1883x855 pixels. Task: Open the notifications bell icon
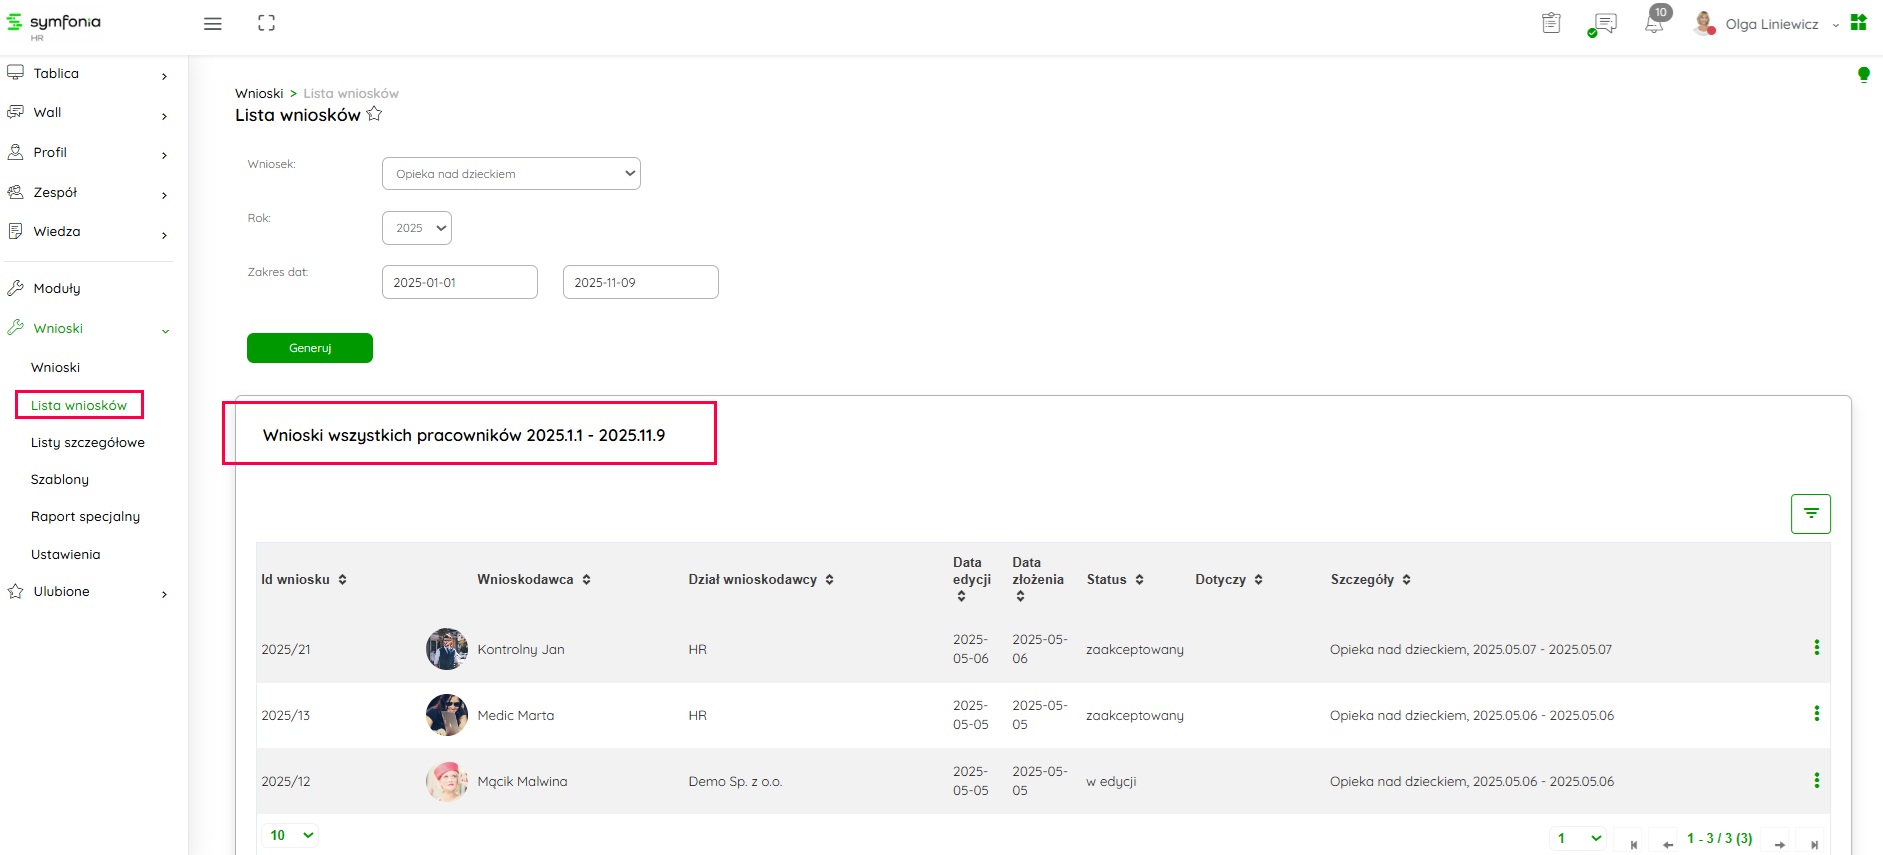1654,24
